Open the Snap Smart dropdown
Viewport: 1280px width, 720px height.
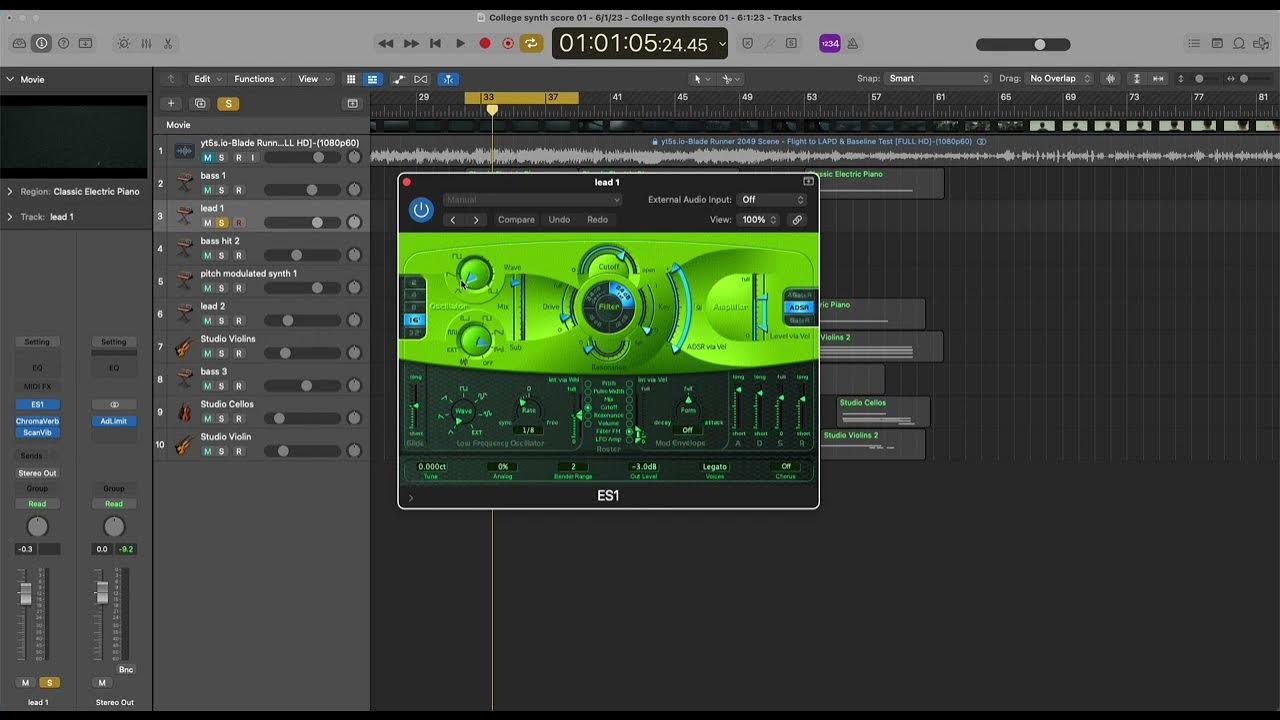pos(938,78)
